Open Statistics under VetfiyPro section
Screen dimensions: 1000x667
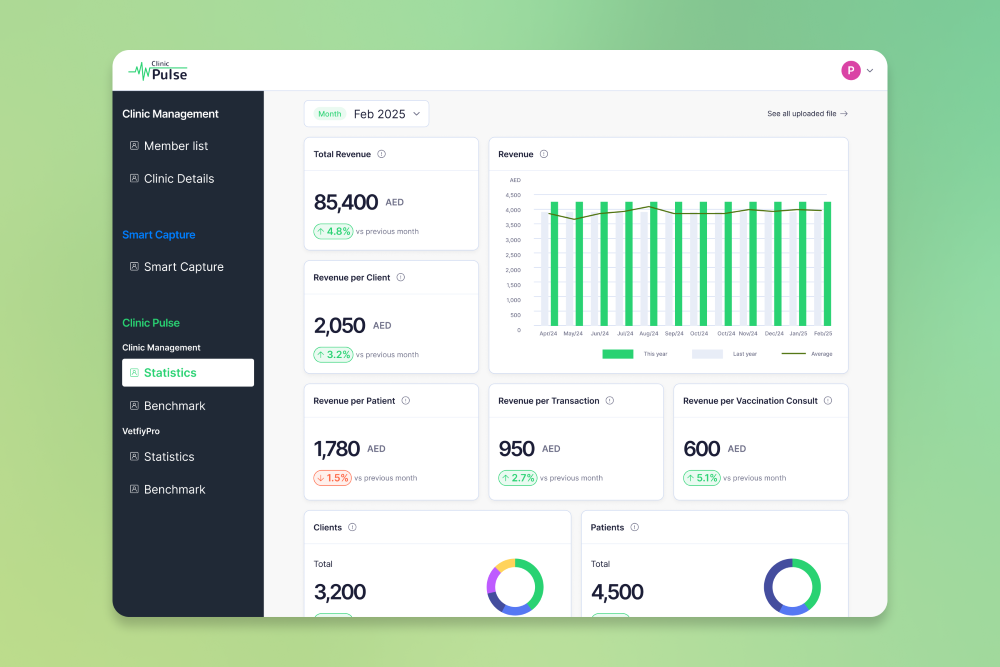pyautogui.click(x=169, y=457)
